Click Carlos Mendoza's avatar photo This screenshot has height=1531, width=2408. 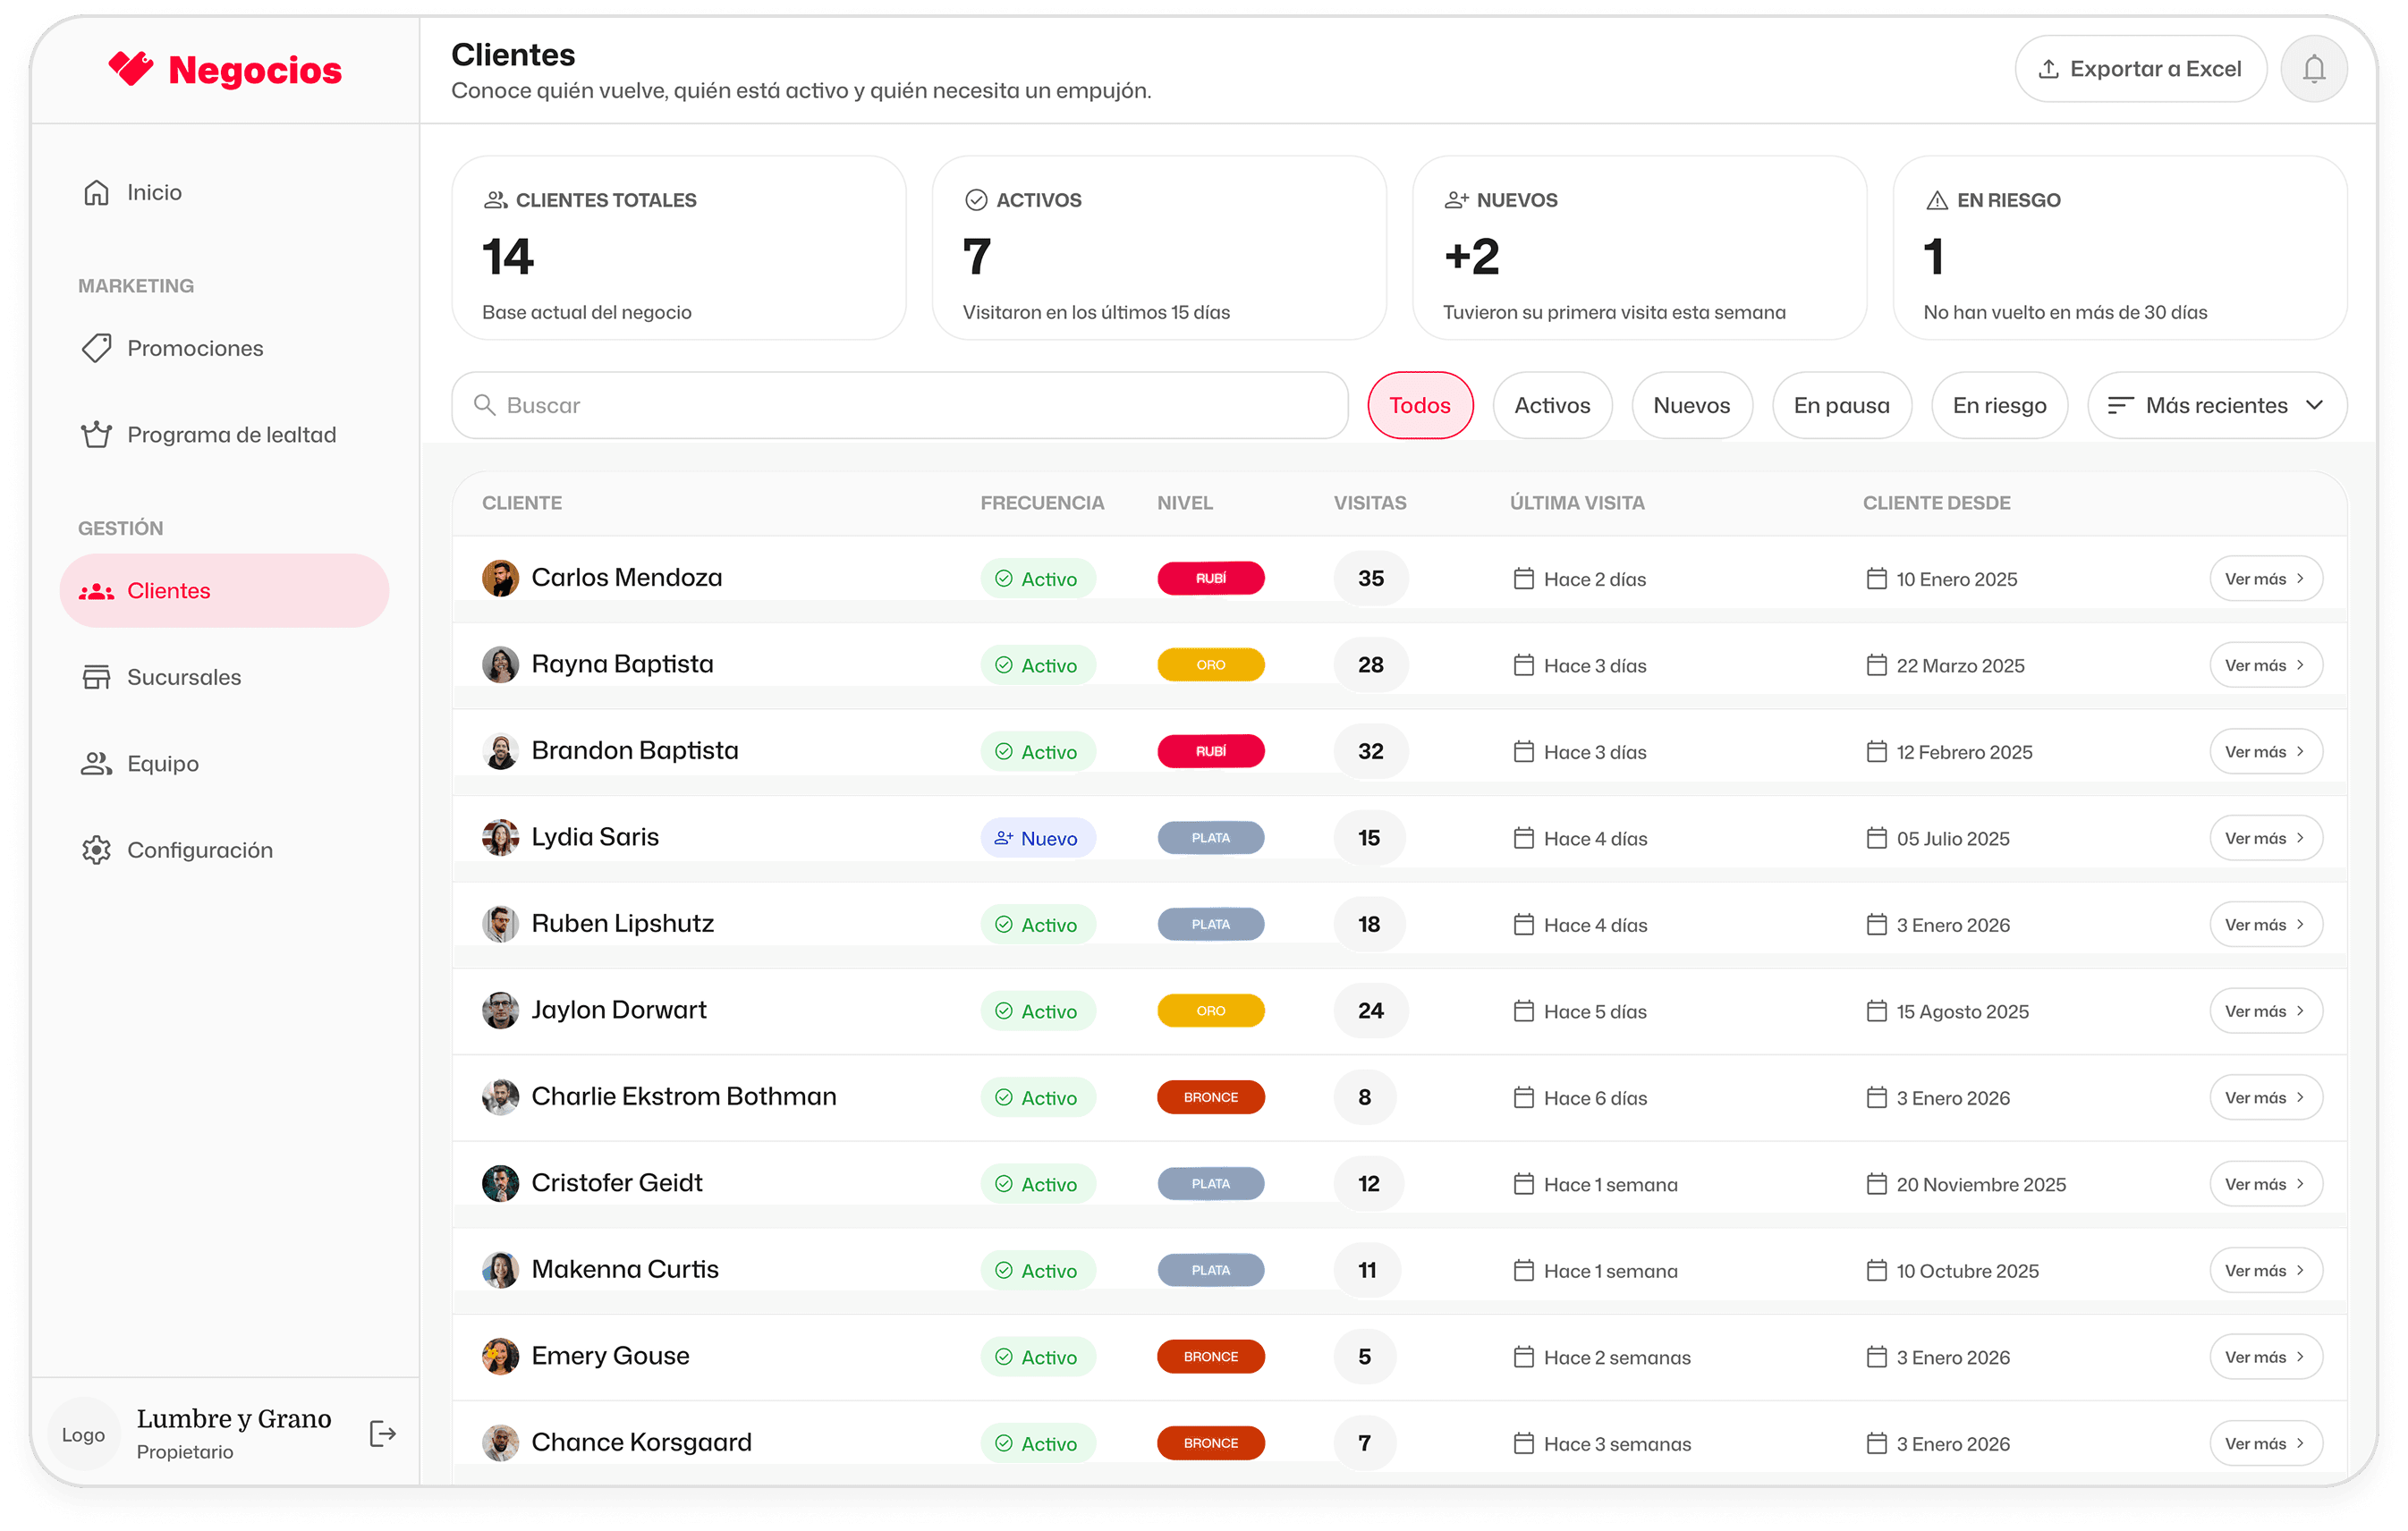(500, 578)
